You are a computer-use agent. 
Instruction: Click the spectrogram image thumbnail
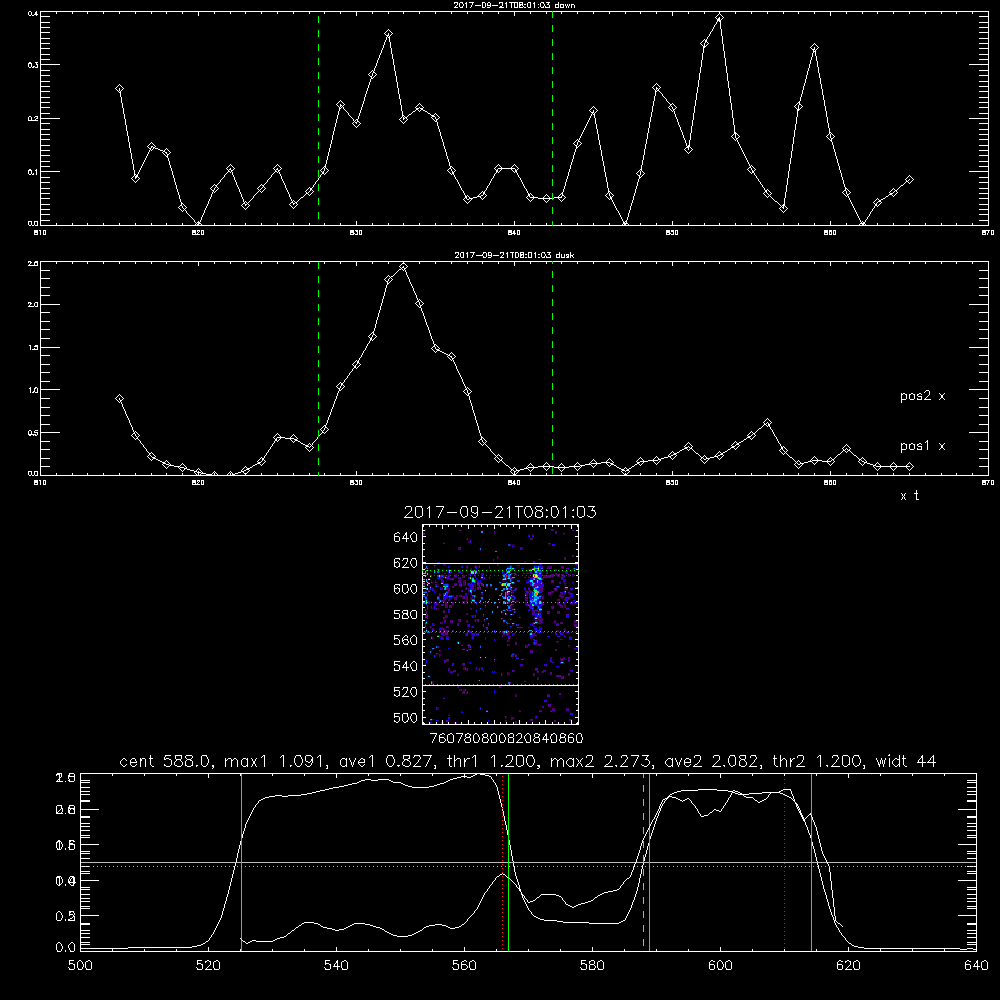(500, 624)
